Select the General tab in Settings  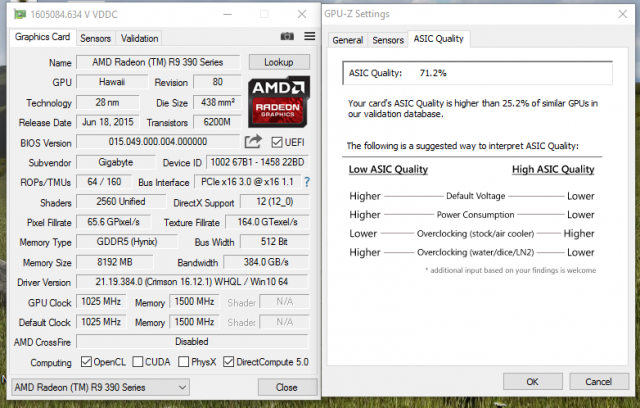click(x=347, y=40)
